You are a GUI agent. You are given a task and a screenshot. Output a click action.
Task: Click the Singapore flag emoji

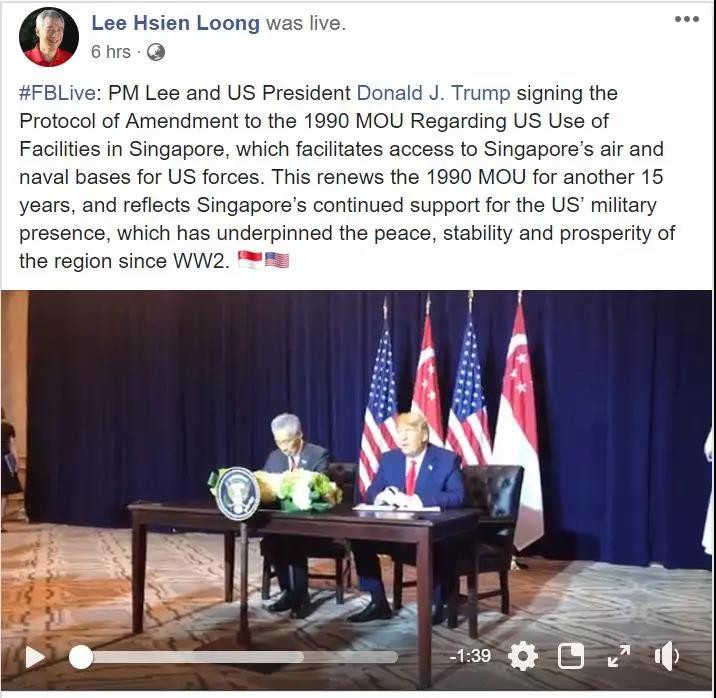click(x=250, y=261)
